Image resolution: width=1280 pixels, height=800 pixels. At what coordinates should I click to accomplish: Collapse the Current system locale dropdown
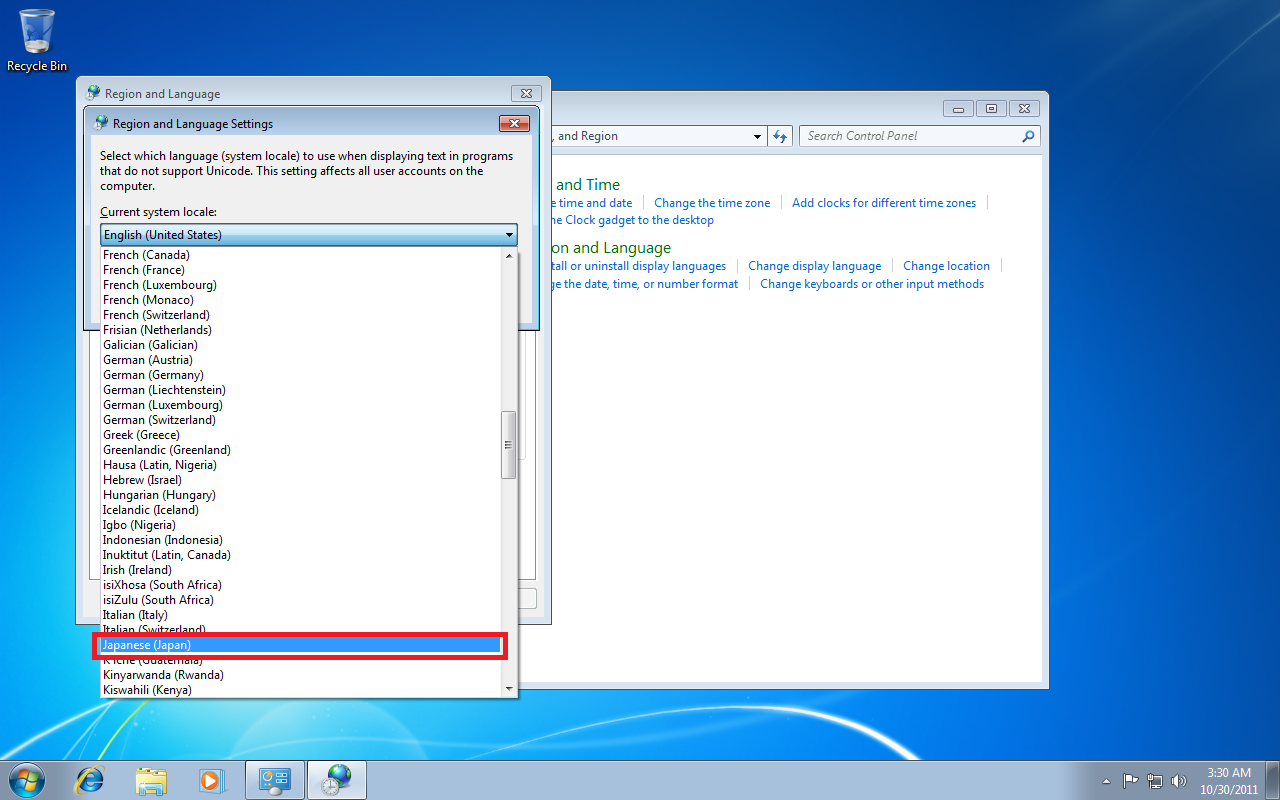pyautogui.click(x=309, y=235)
